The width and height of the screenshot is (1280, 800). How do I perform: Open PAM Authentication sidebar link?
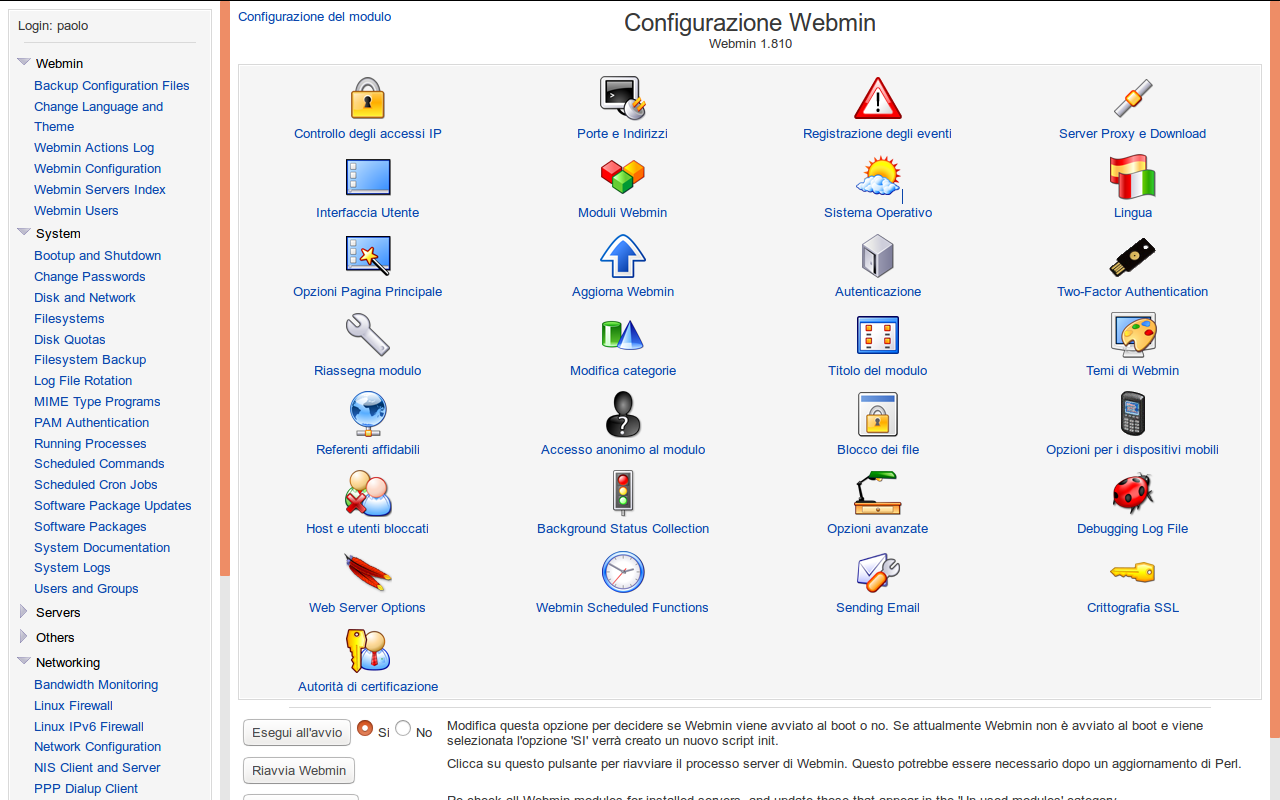(x=92, y=423)
